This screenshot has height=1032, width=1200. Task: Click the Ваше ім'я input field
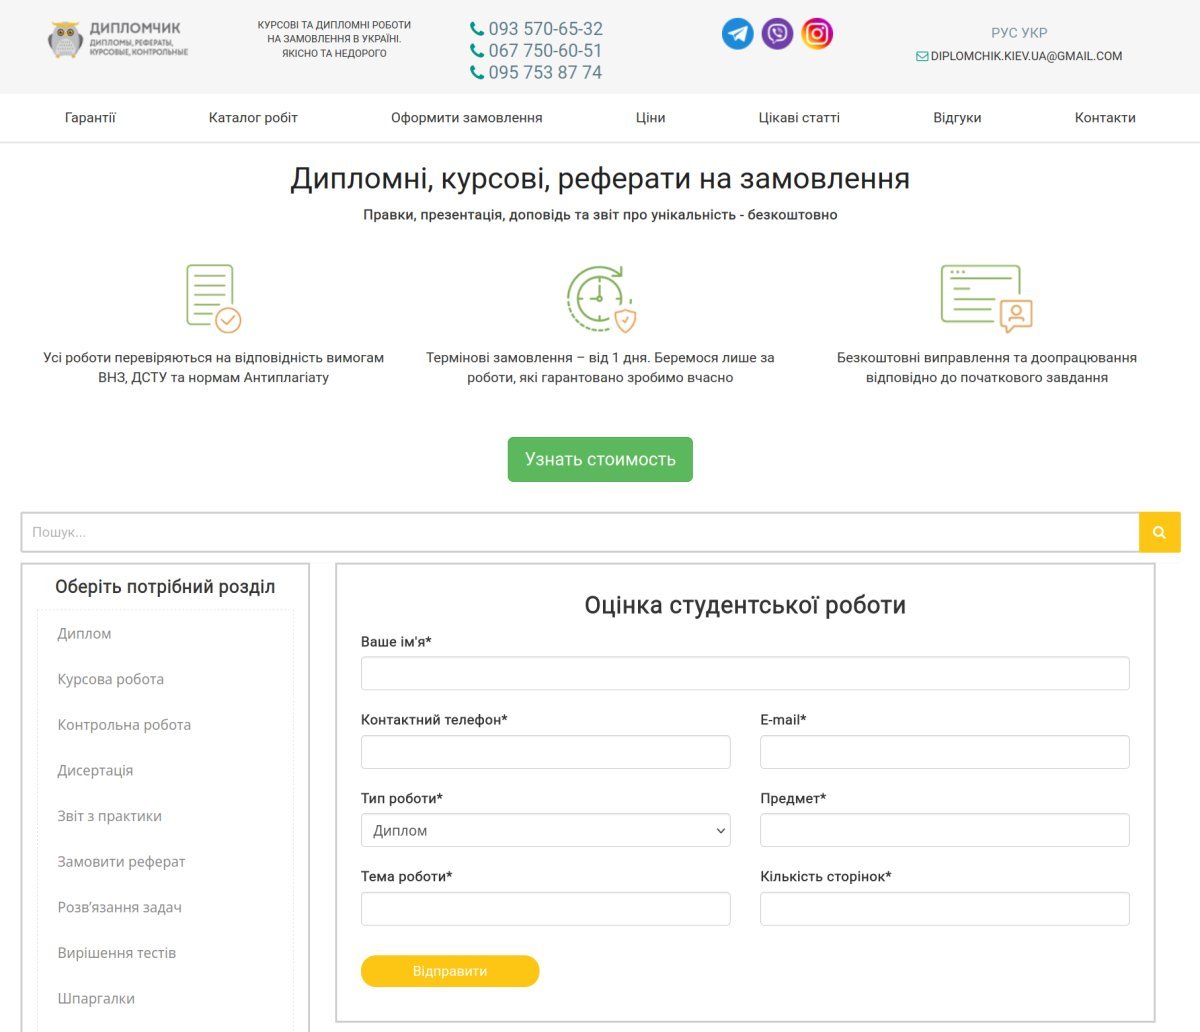[745, 673]
